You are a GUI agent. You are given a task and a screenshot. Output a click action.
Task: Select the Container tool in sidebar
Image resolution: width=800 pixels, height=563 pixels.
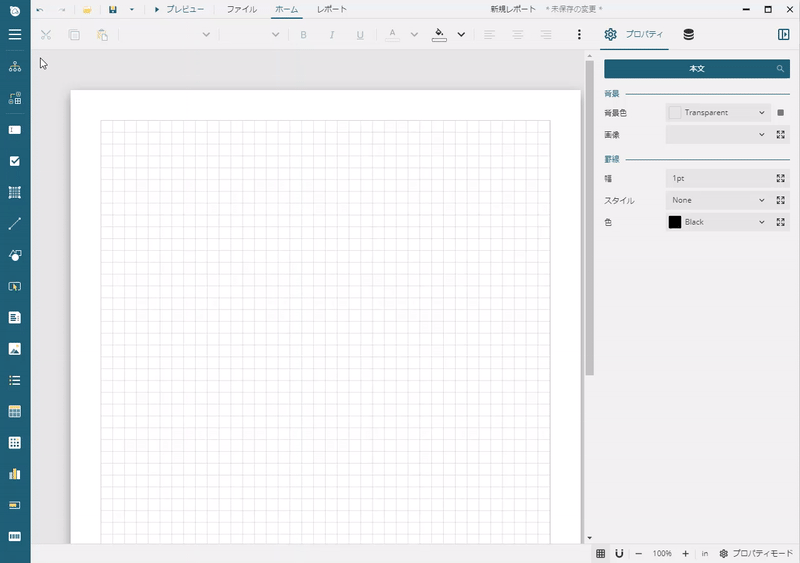15,192
